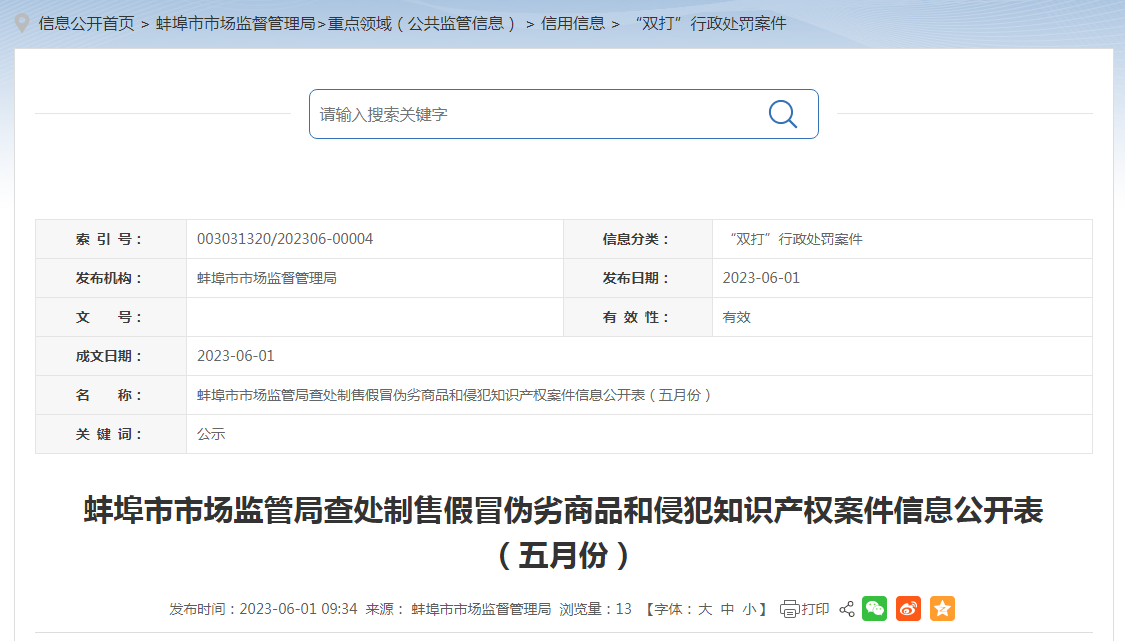Viewport: 1125px width, 641px height.
Task: Click the 打印 print link
Action: [815, 609]
